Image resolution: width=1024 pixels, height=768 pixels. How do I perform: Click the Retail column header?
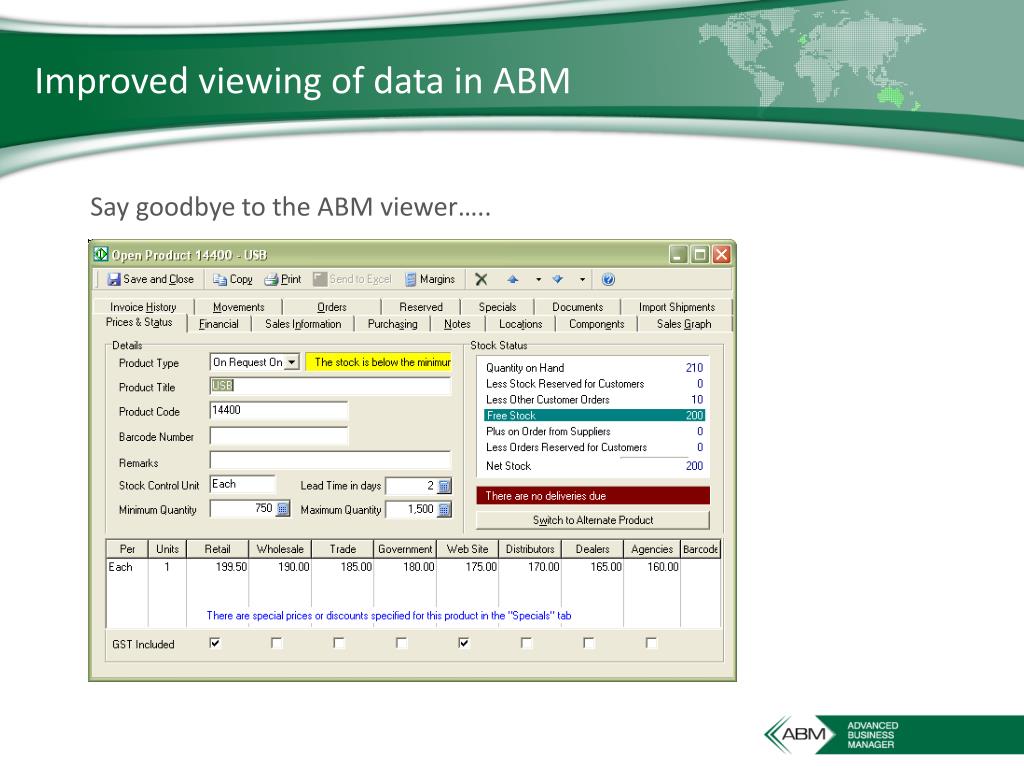pos(217,549)
